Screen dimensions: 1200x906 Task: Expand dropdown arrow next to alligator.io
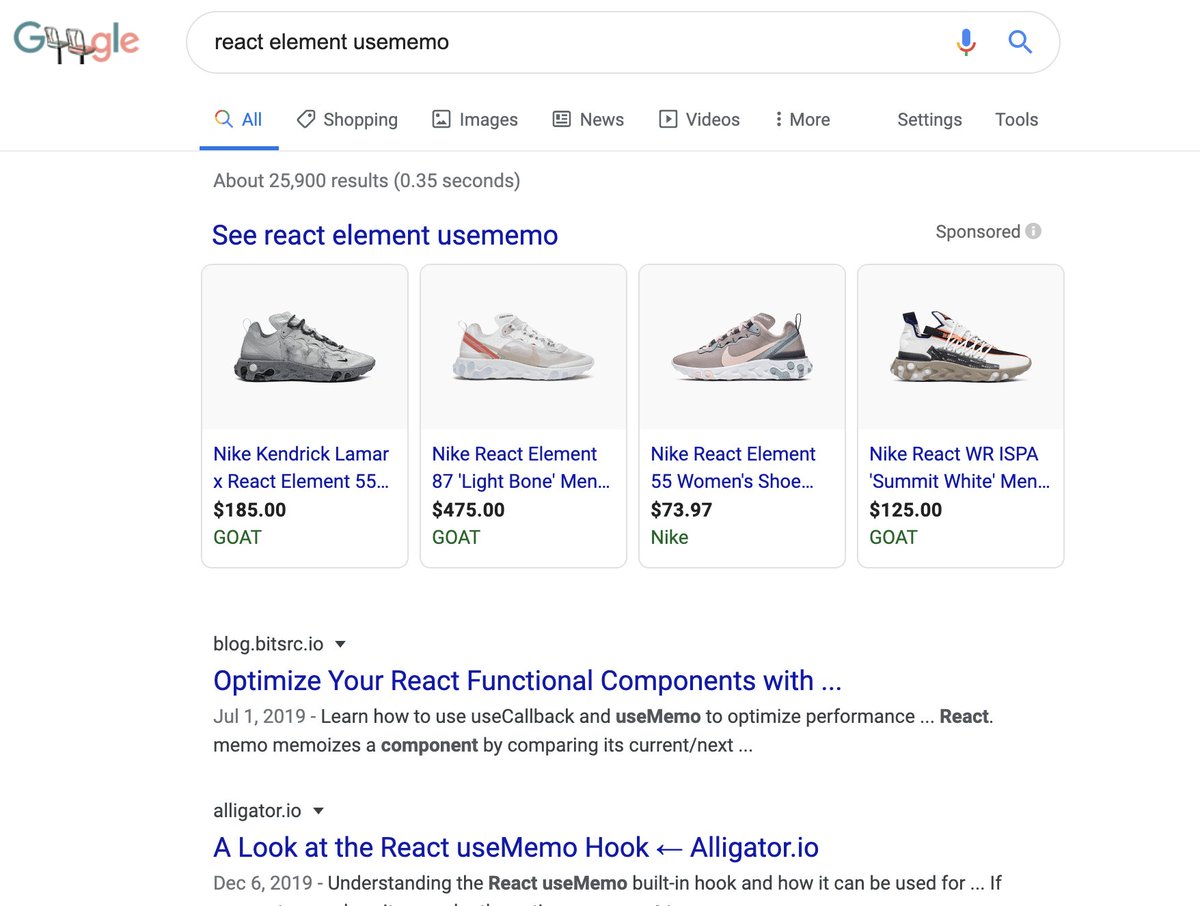(318, 811)
